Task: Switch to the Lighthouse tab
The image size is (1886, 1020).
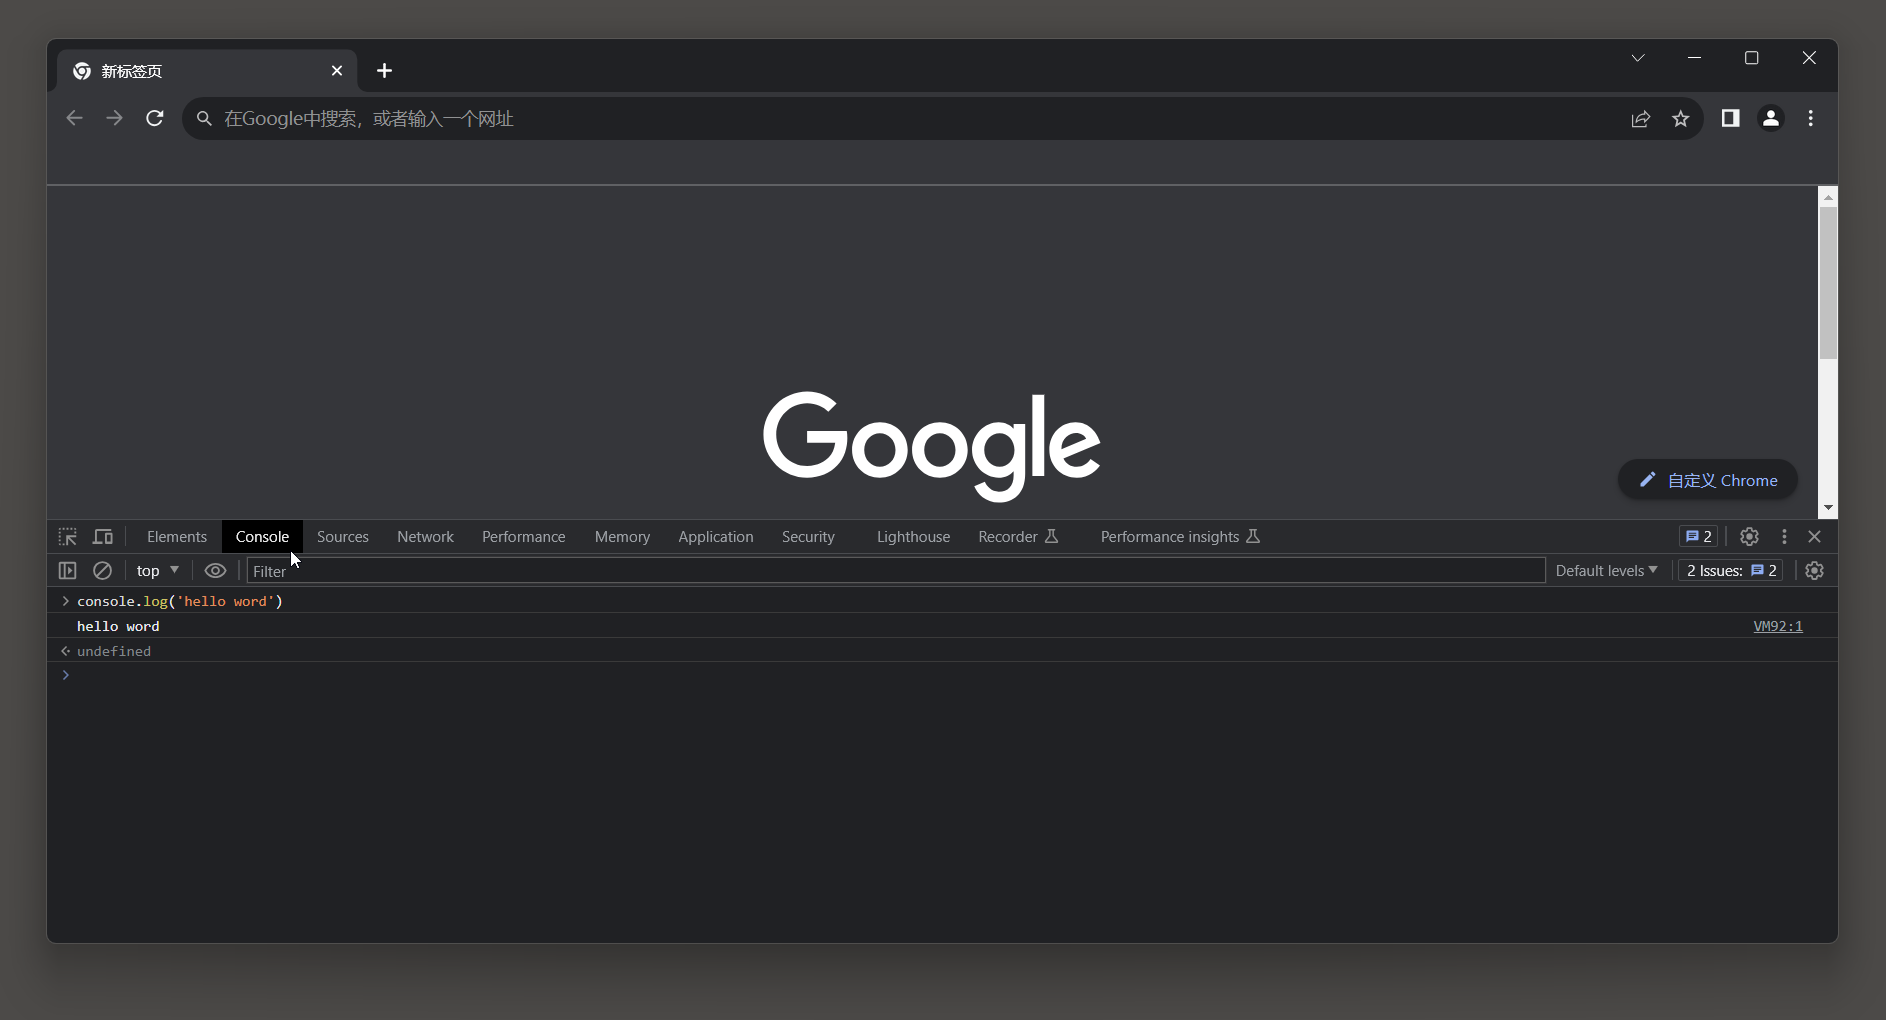Action: tap(913, 537)
